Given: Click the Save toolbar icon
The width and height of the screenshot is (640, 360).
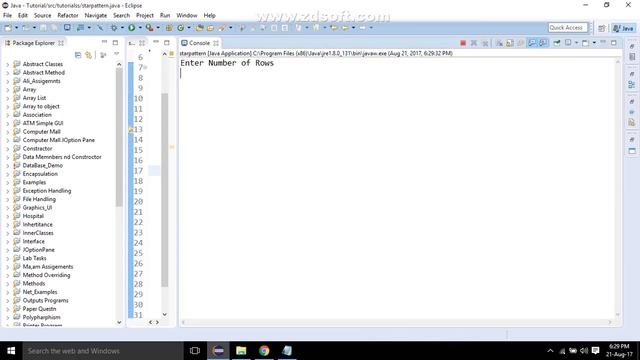Looking at the screenshot, I should [x=43, y=28].
